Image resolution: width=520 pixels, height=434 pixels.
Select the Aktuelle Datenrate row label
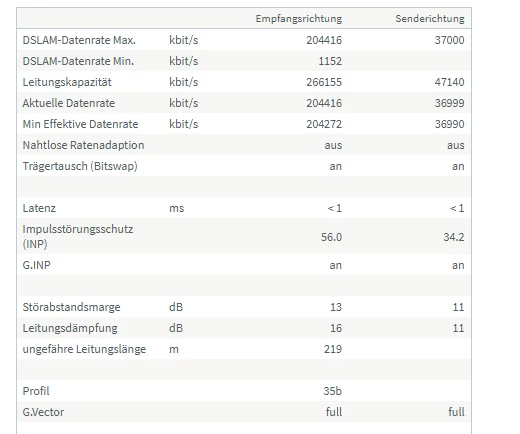(x=69, y=103)
